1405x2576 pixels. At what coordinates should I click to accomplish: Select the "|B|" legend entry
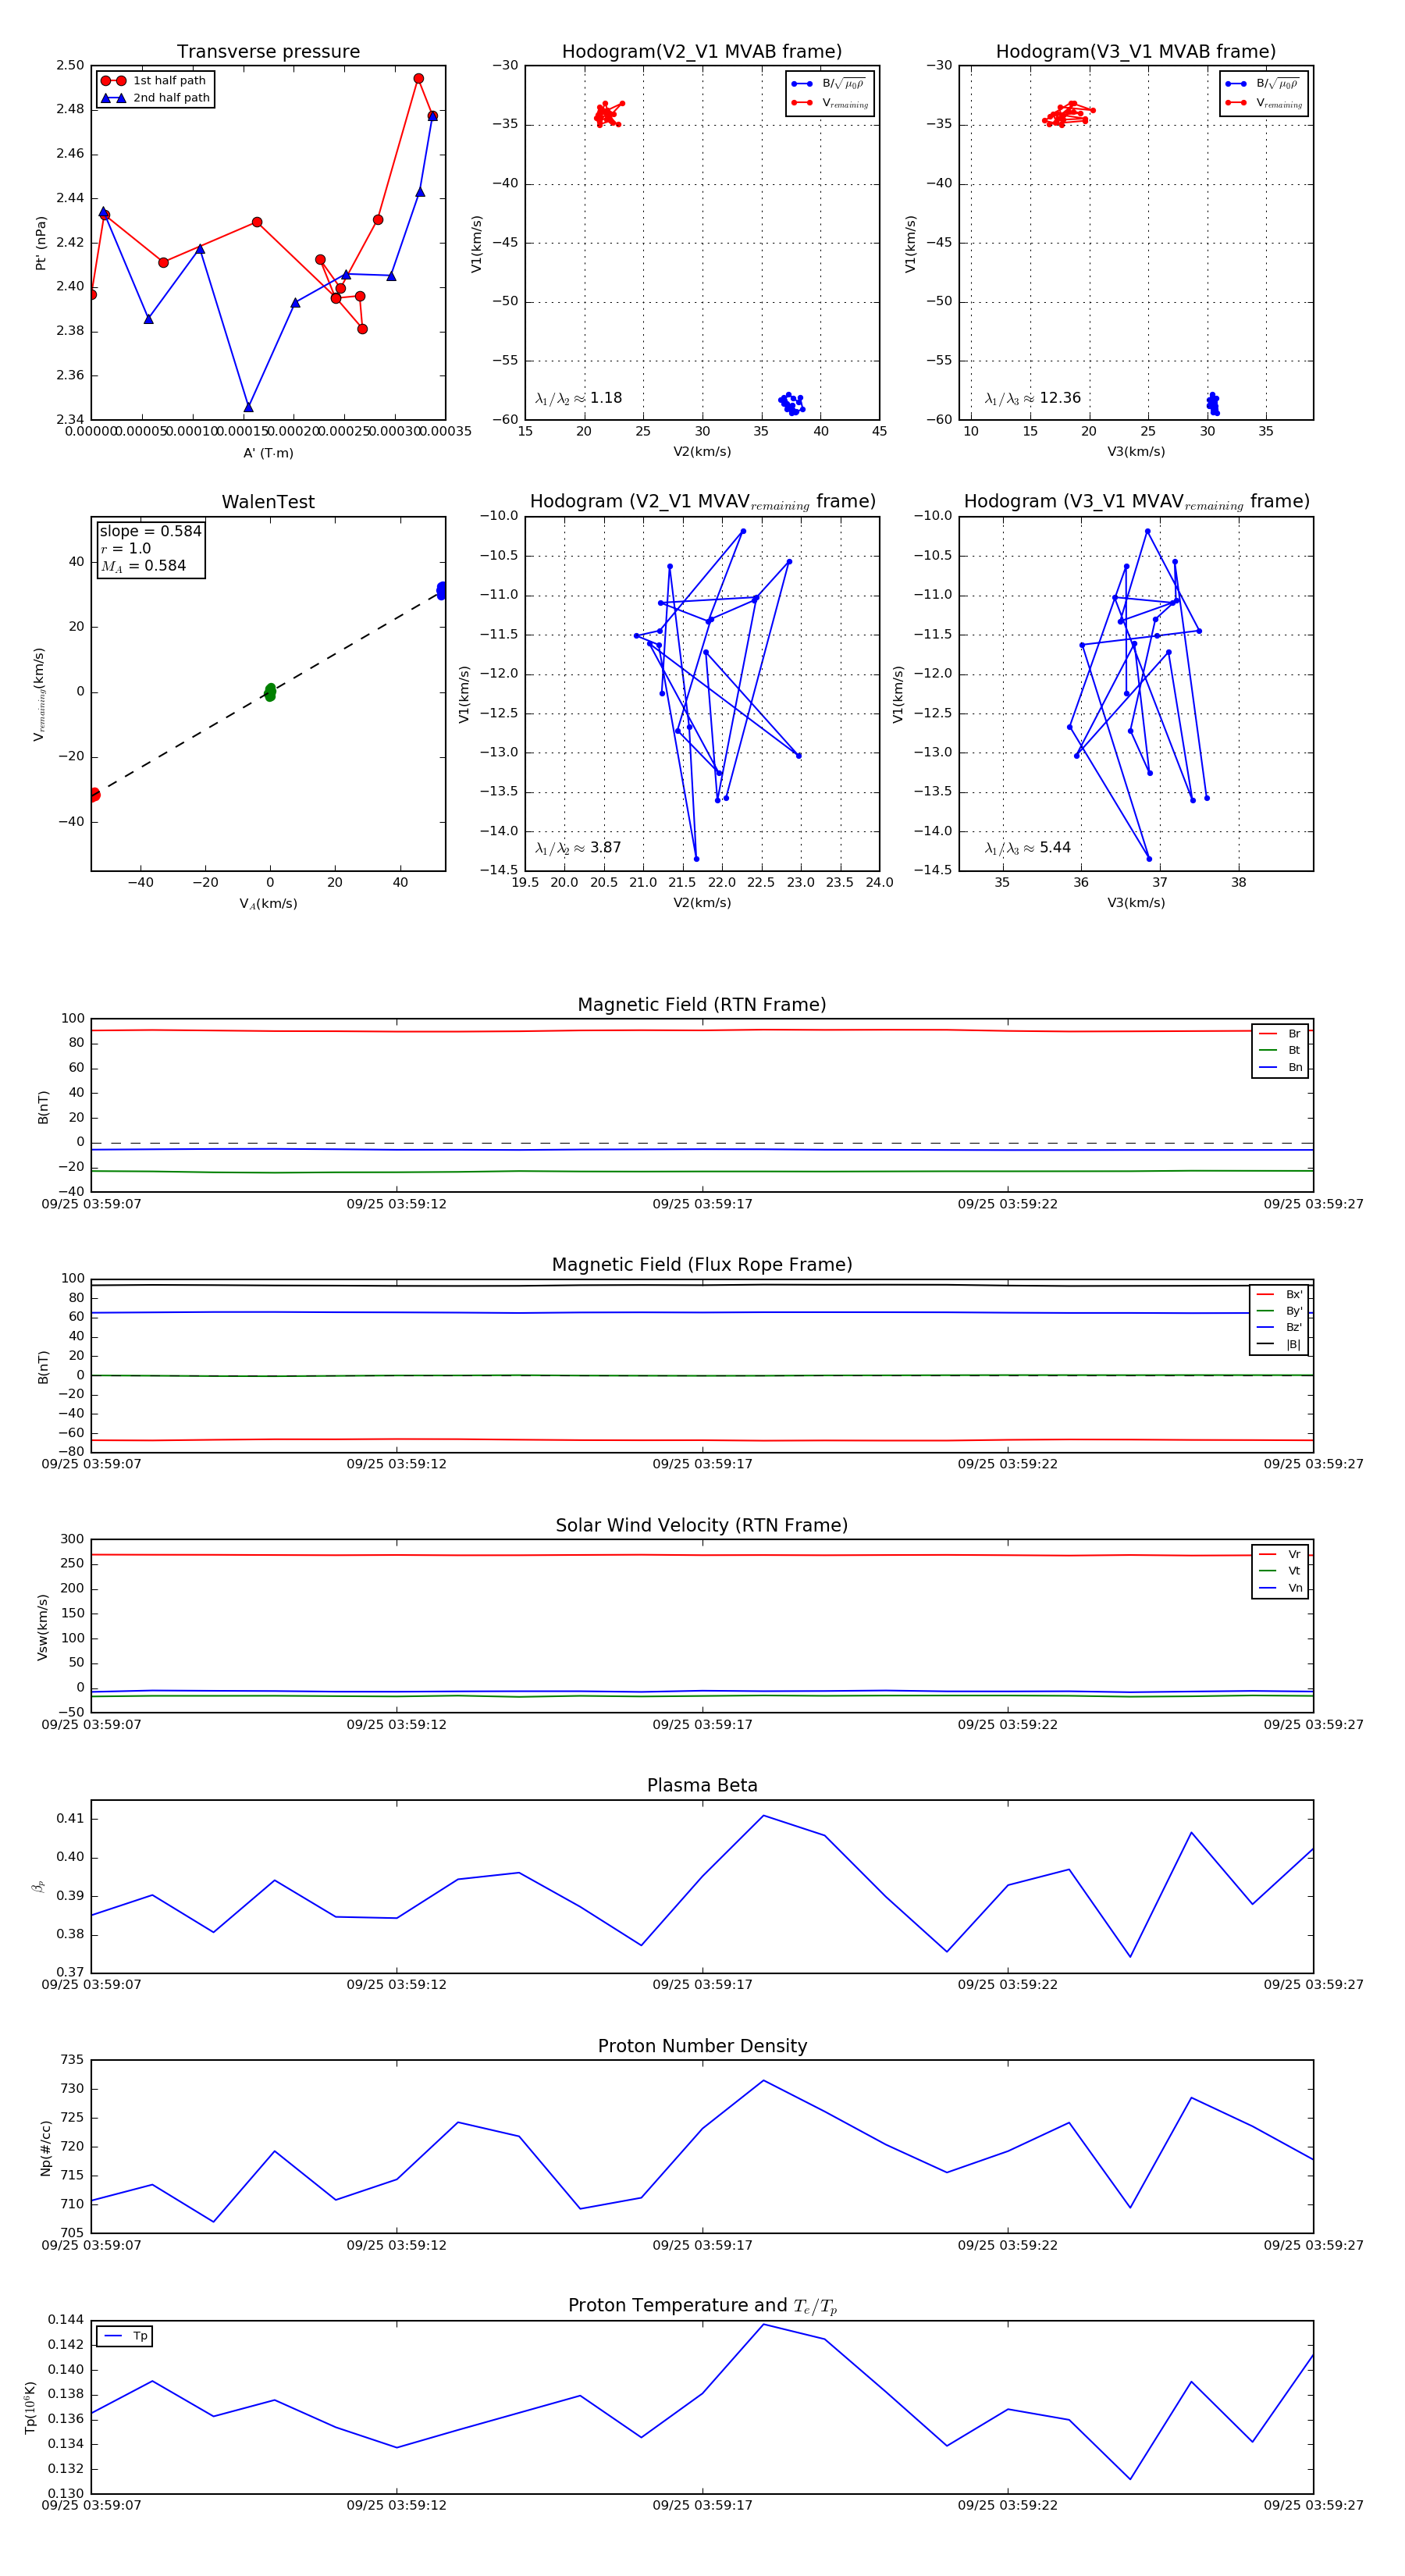click(x=1280, y=1345)
